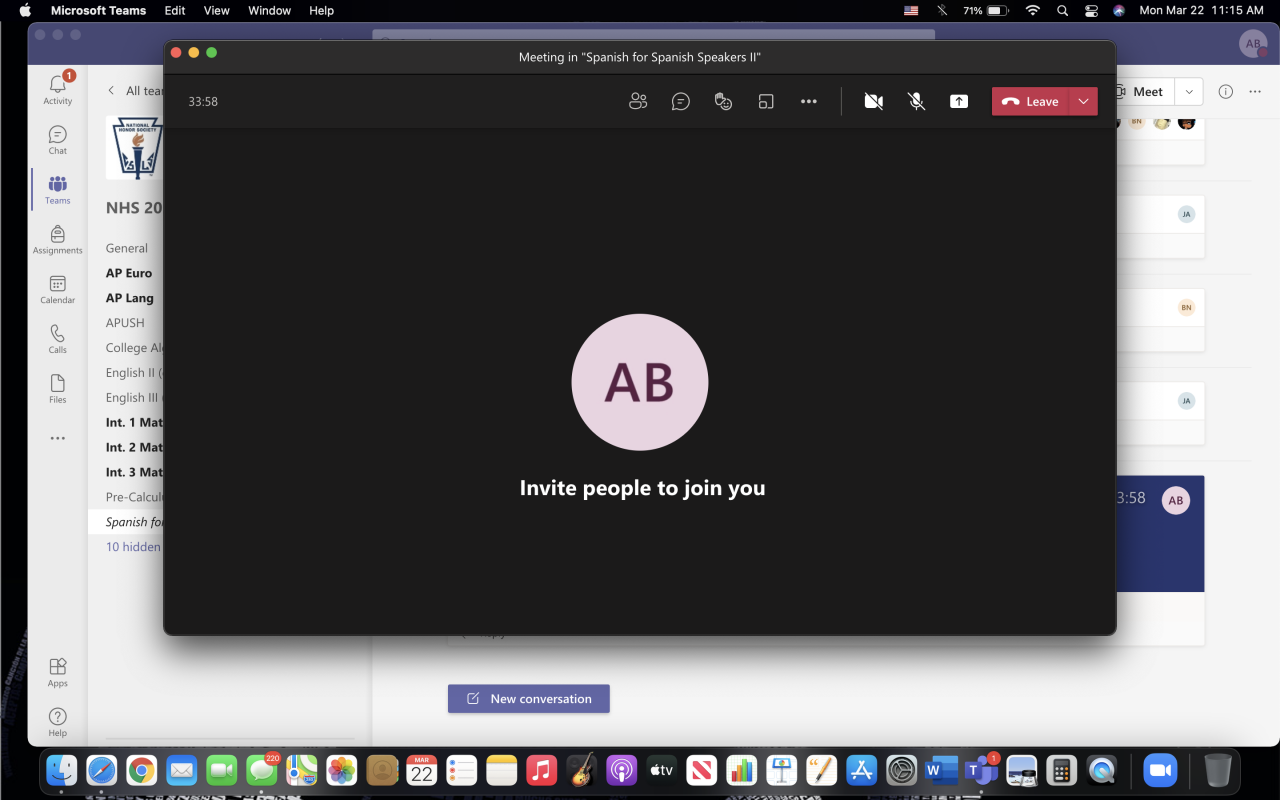
Task: Open the More actions ellipsis menu
Action: pos(809,101)
